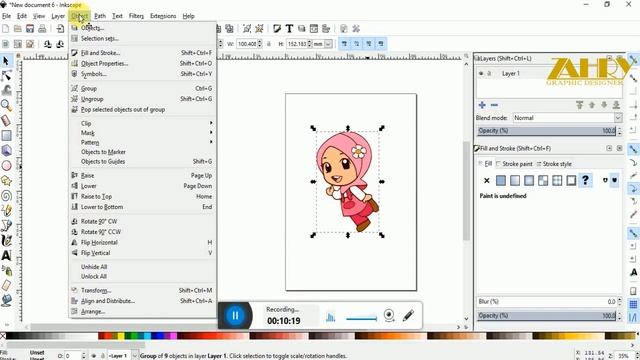This screenshot has width=640, height=360.
Task: Select the Rectangle tool
Action: point(6,135)
